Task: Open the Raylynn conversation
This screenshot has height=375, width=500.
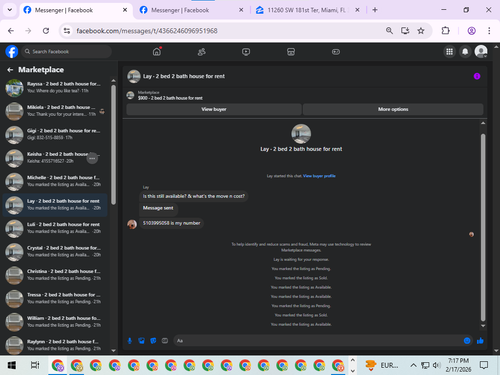Action: click(x=55, y=345)
